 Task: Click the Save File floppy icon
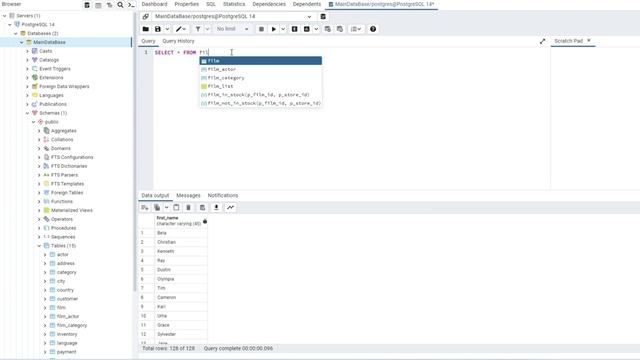158,29
